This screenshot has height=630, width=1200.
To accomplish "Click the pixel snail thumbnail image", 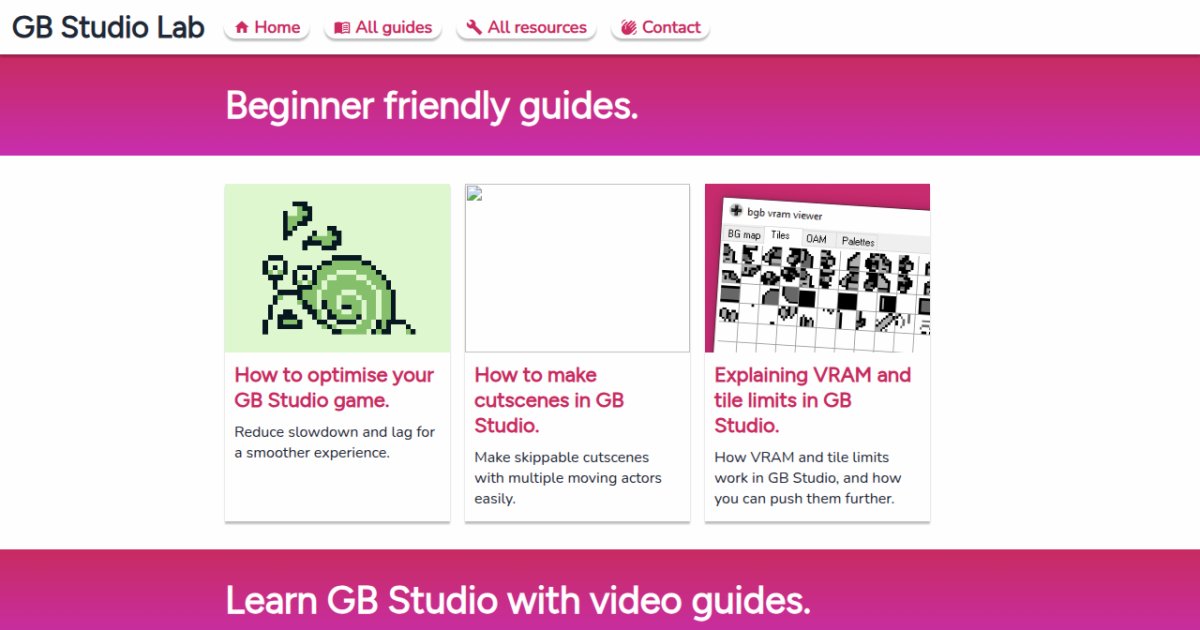I will (337, 268).
